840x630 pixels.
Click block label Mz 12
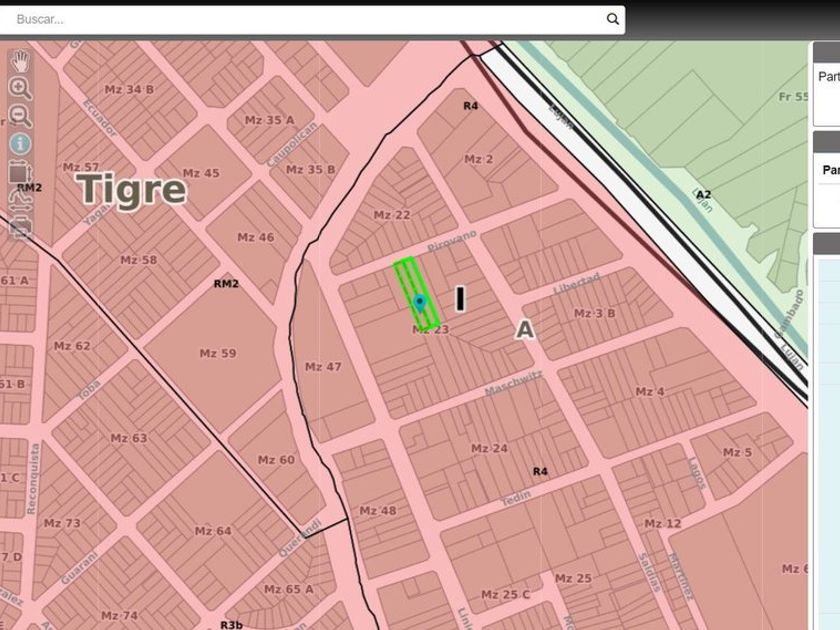click(663, 523)
